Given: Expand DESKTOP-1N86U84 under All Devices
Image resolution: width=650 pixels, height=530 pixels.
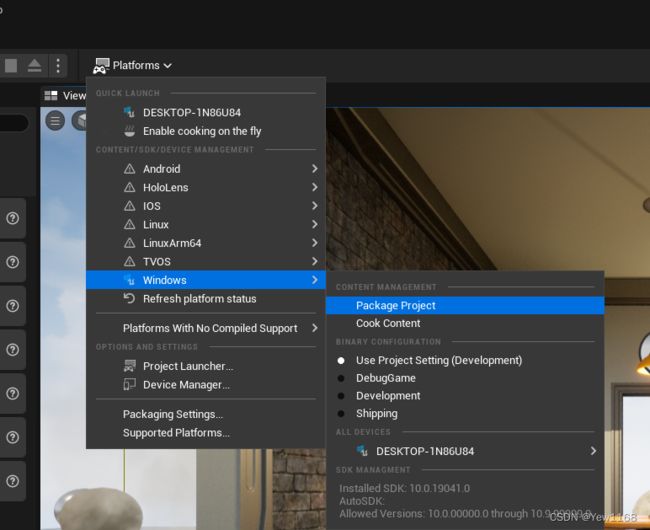Looking at the screenshot, I should [593, 451].
